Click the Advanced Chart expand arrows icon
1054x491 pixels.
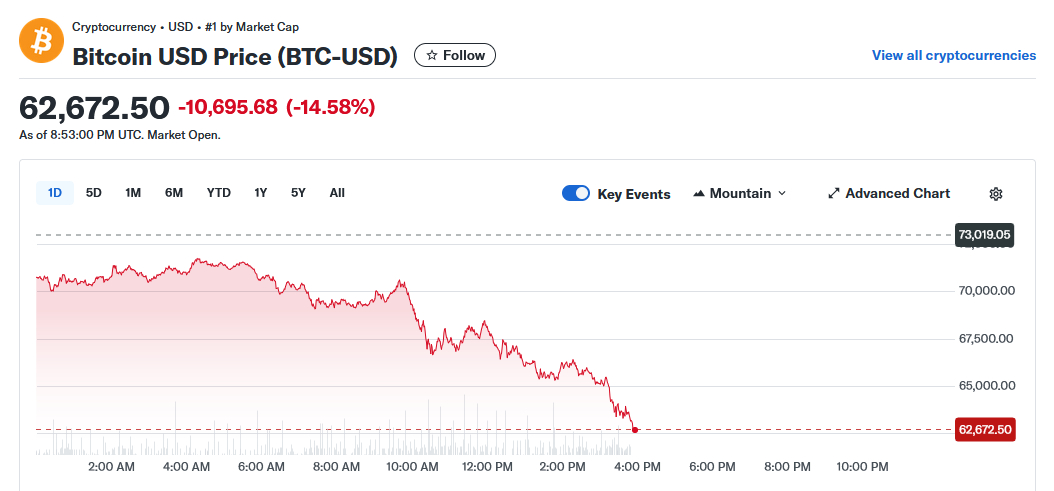click(x=834, y=194)
